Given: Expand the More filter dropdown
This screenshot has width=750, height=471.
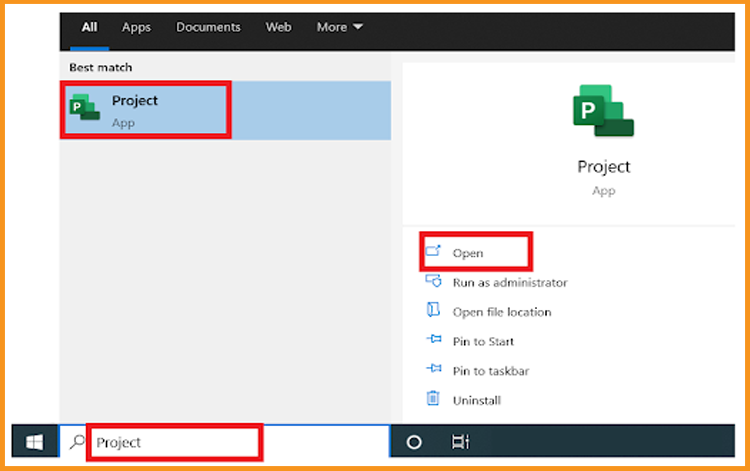Looking at the screenshot, I should click(x=339, y=27).
